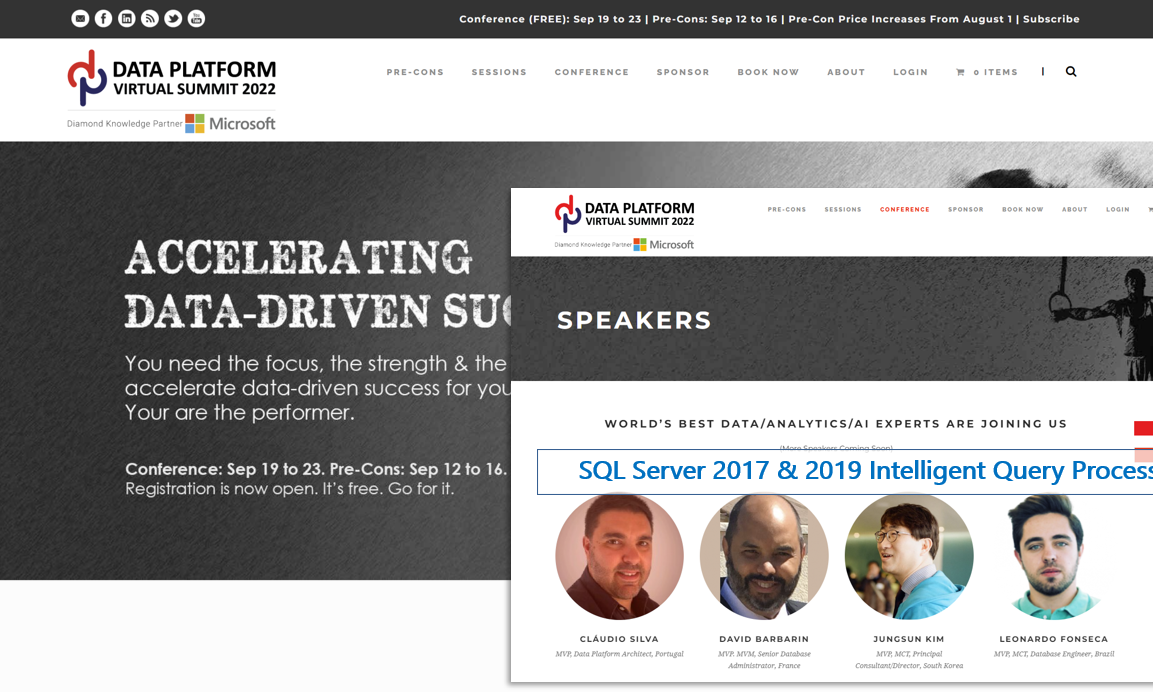Open the About menu in main navigation
Screen dimensions: 1153x692
tap(846, 72)
